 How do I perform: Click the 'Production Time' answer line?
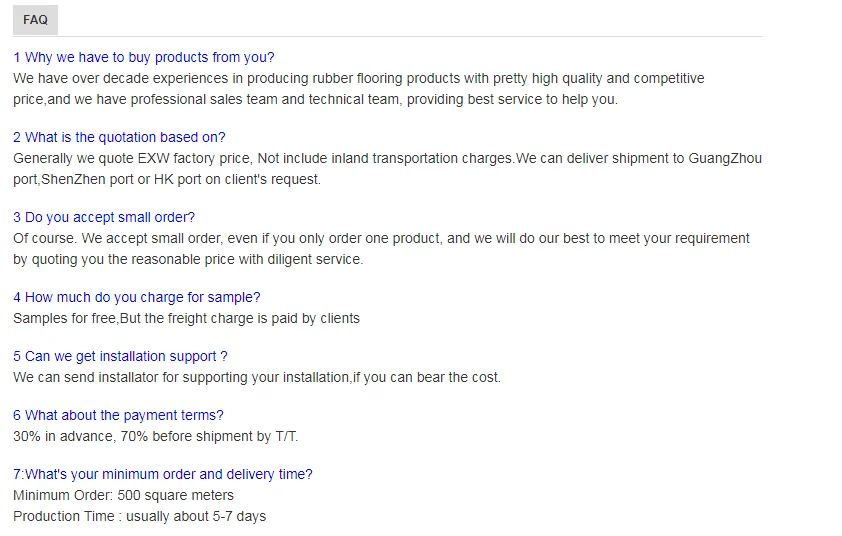(139, 516)
